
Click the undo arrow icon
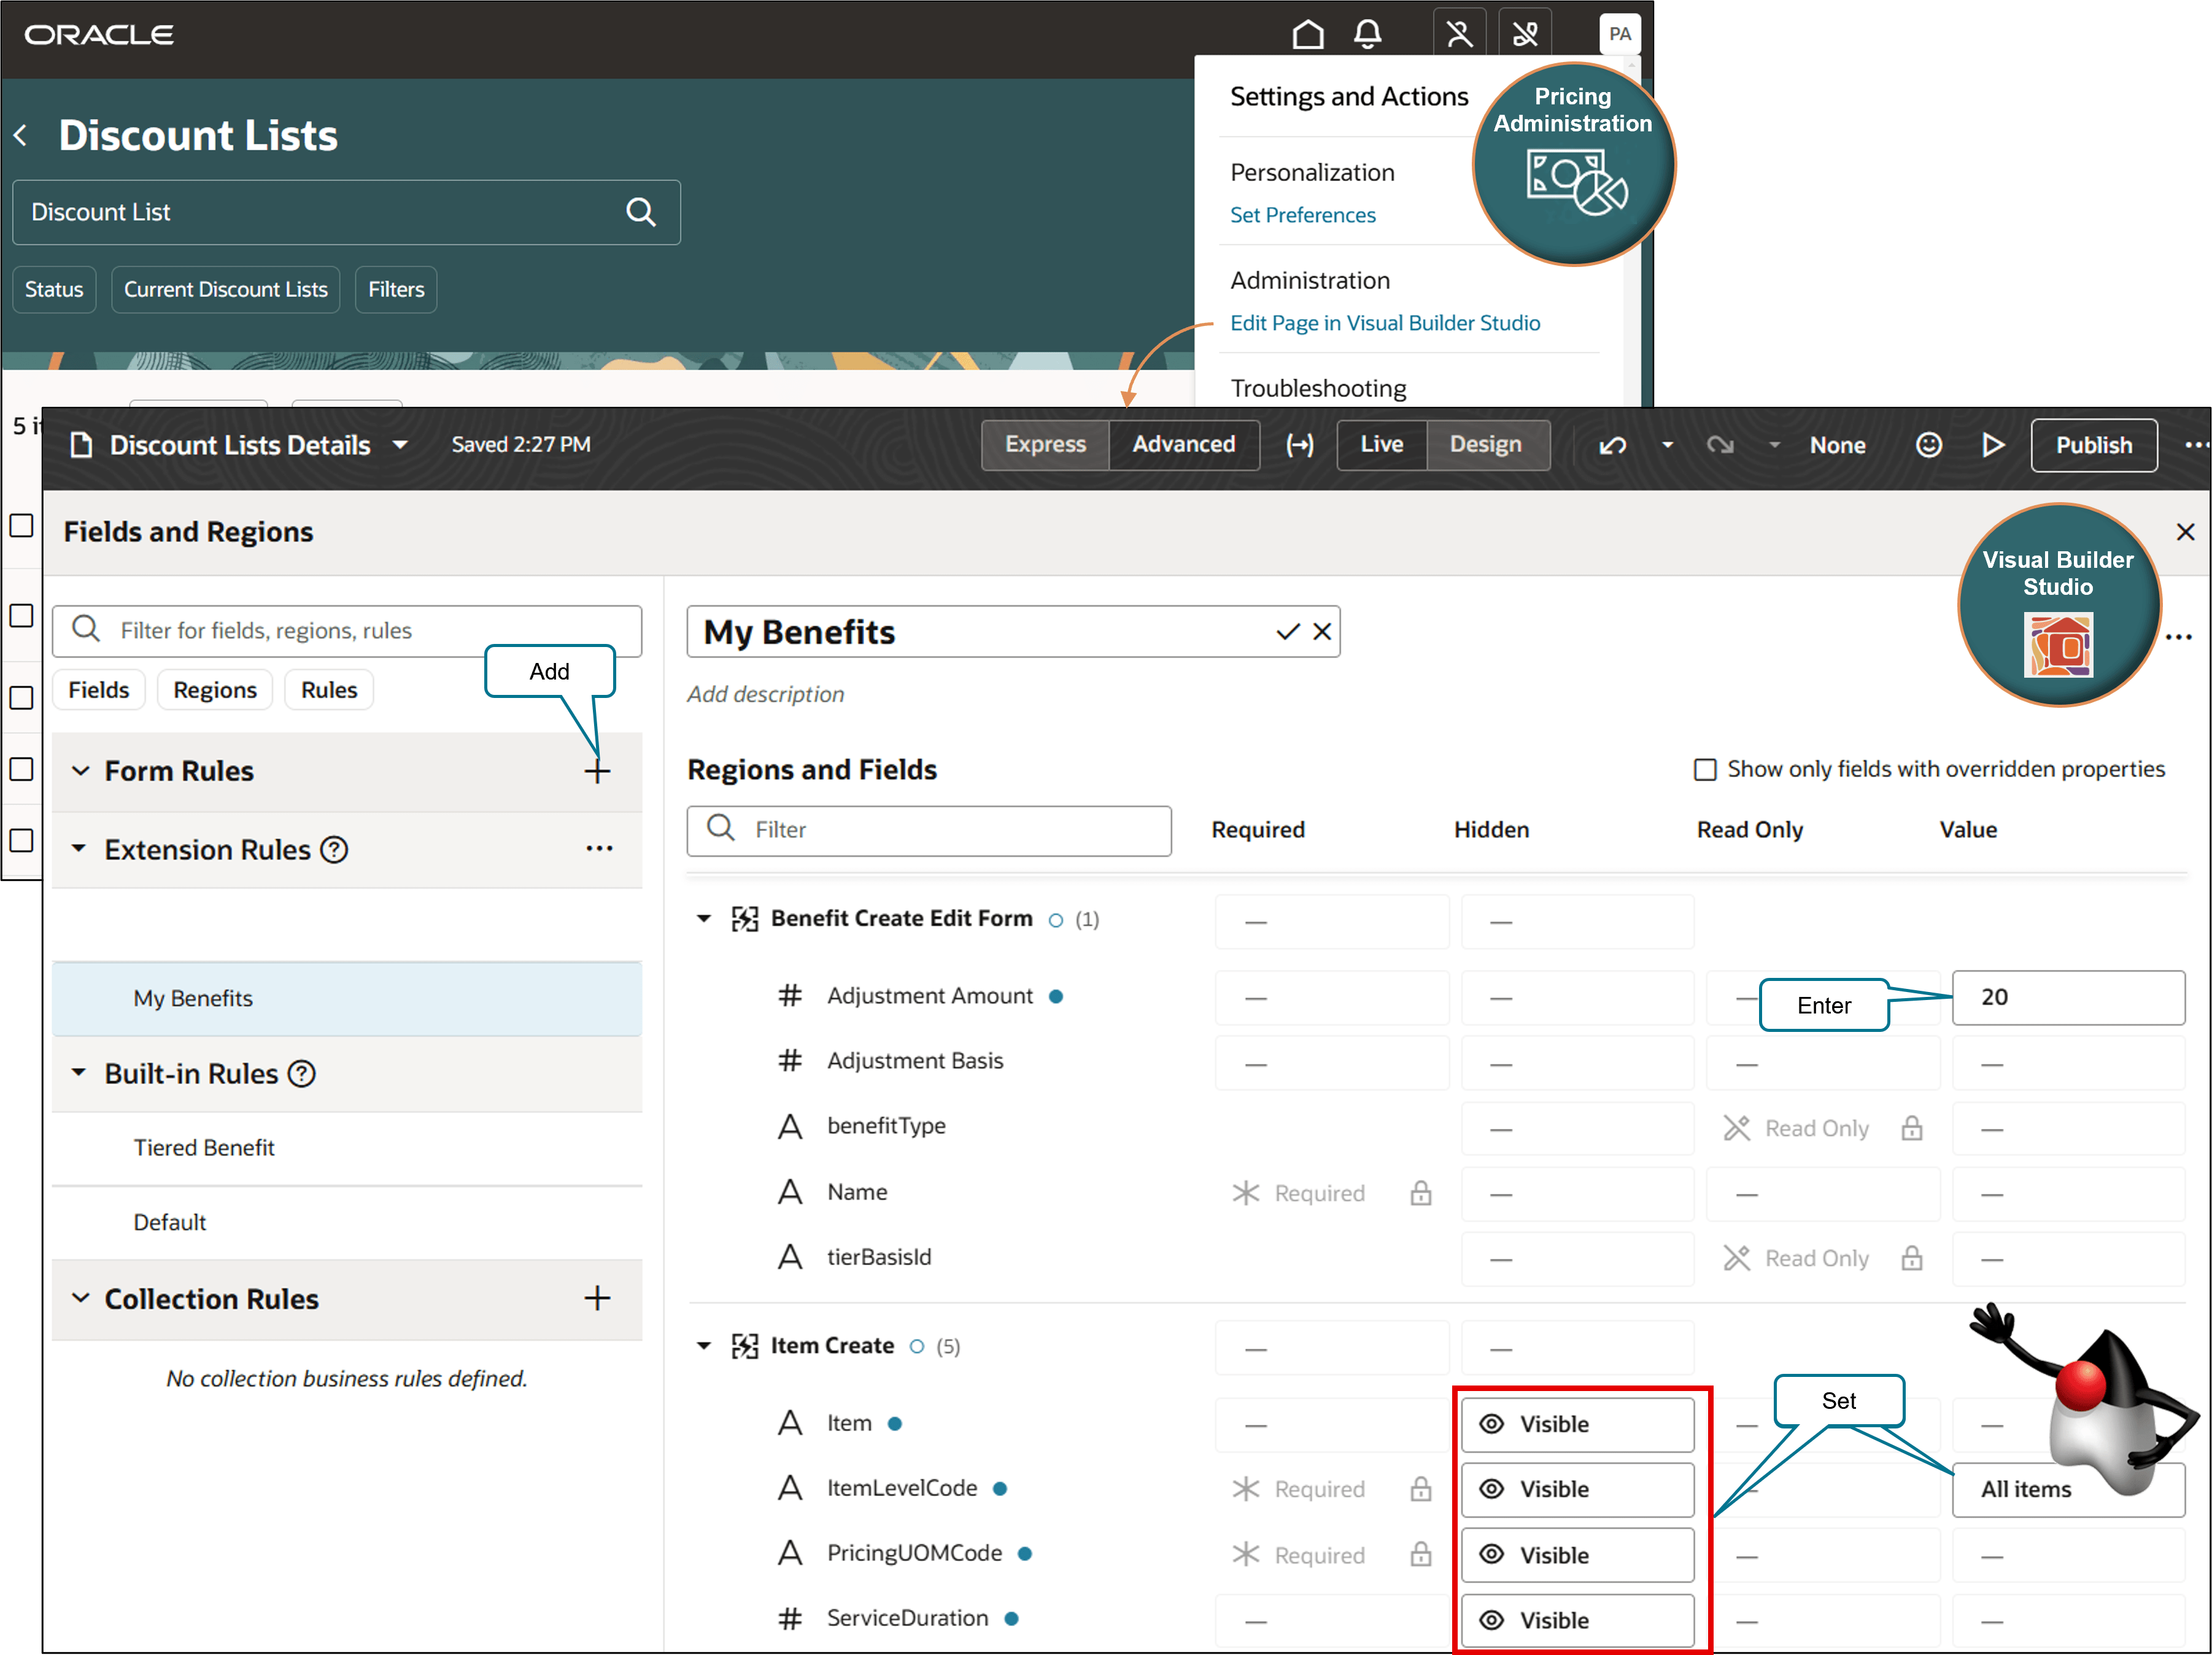coord(1612,445)
